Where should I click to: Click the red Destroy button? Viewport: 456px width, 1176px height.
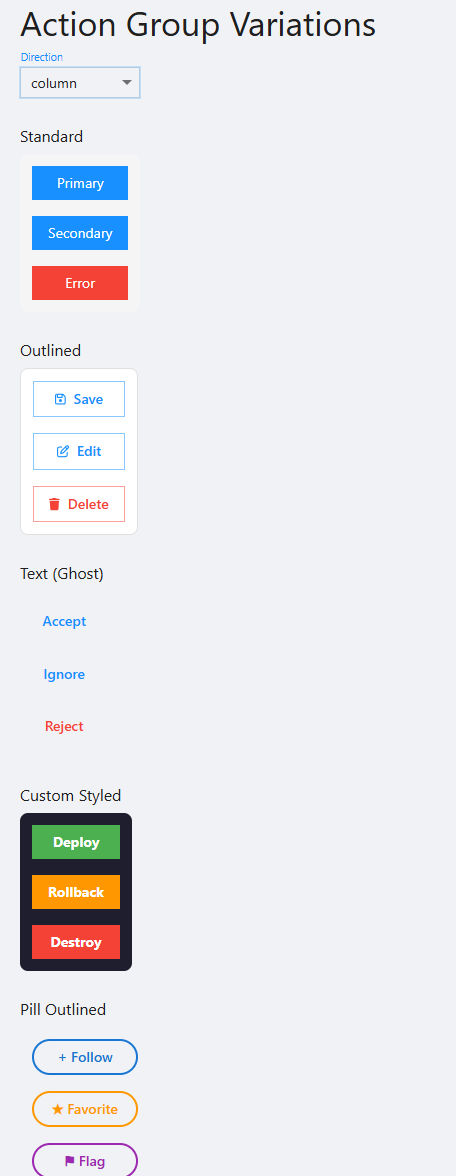(76, 942)
